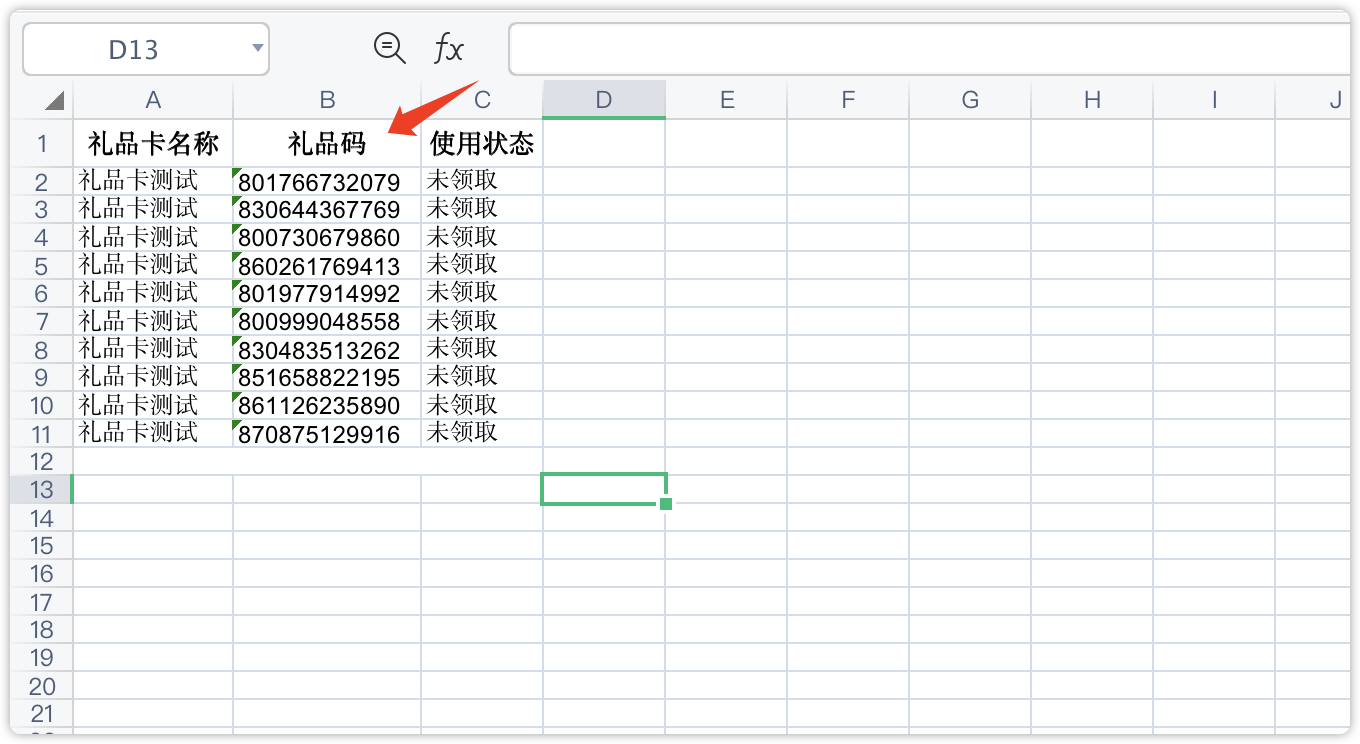Select column H header

pos(1092,100)
